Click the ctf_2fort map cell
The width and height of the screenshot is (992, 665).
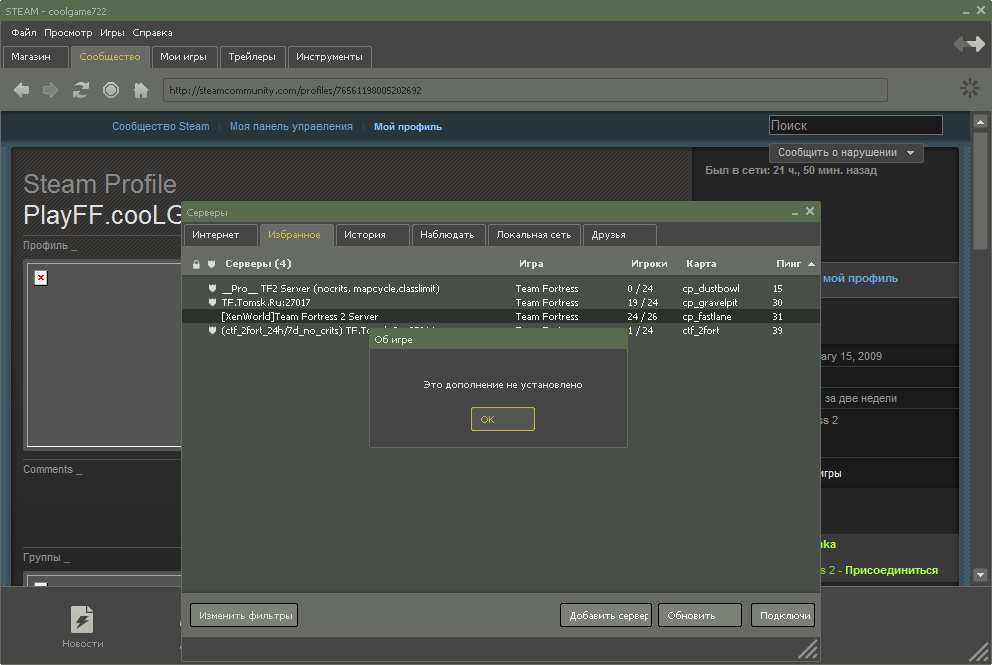coord(700,330)
